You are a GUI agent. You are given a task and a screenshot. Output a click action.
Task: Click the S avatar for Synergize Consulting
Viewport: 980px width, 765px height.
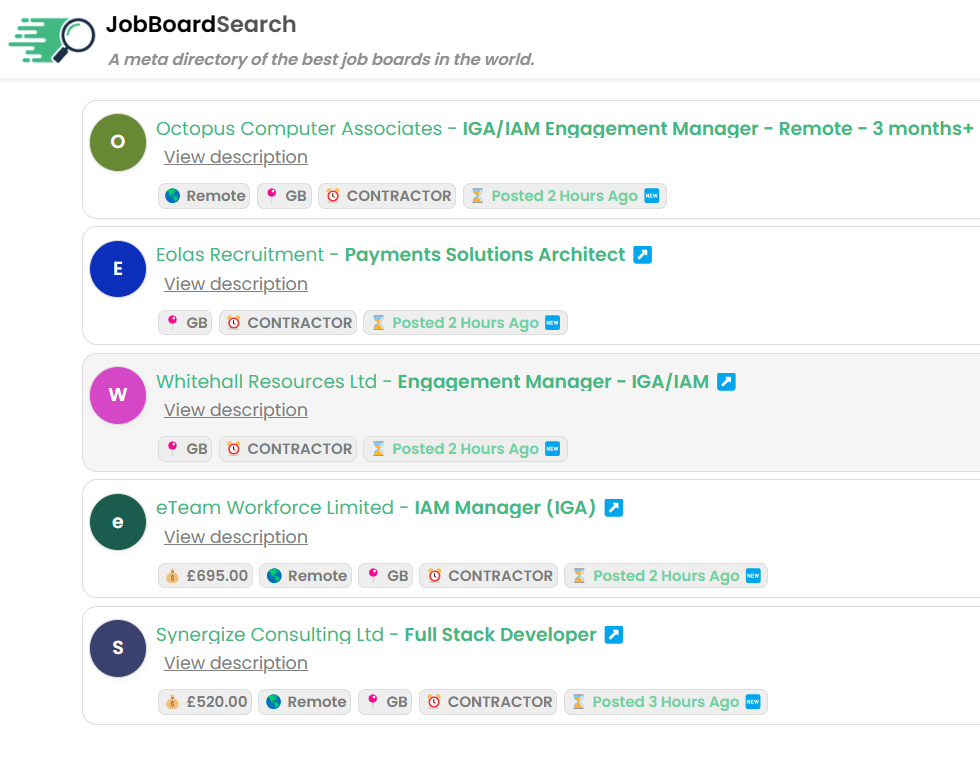click(118, 648)
